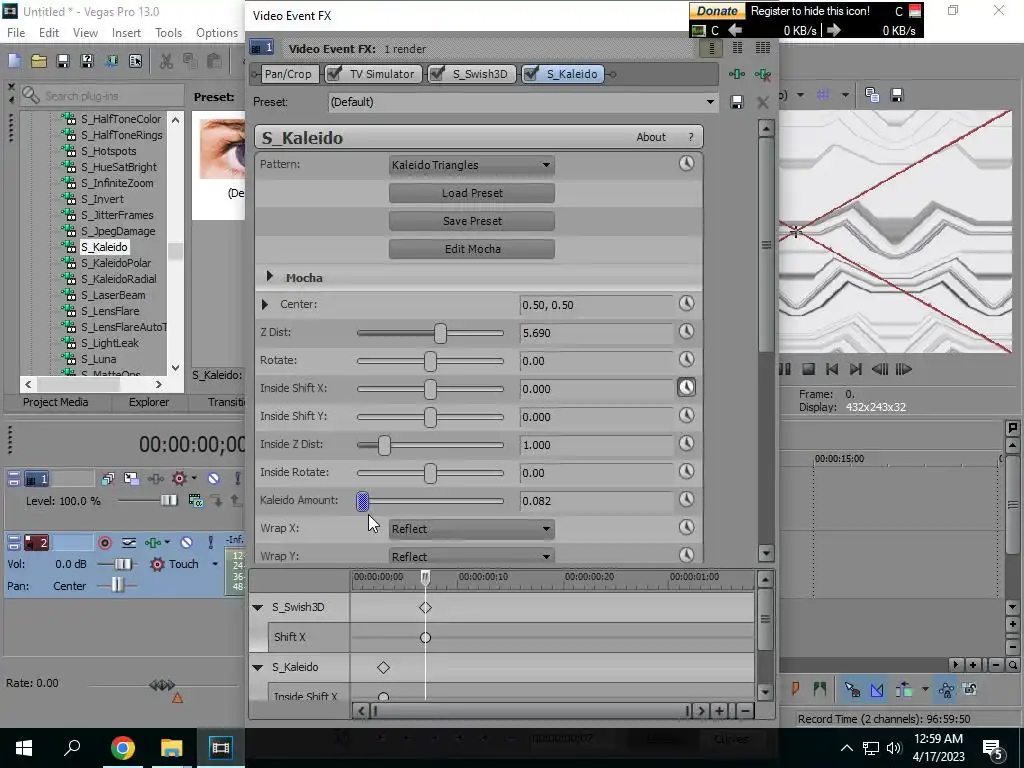Click the Save Preset disk icon

[x=737, y=103]
